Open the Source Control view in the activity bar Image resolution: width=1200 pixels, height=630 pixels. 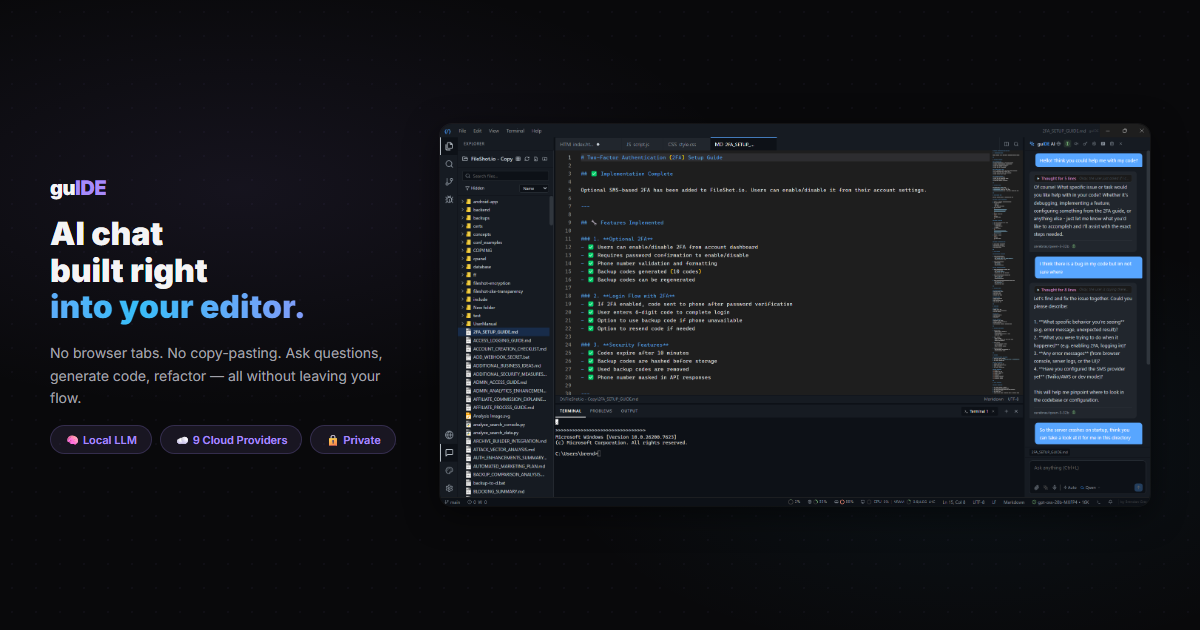click(x=449, y=182)
